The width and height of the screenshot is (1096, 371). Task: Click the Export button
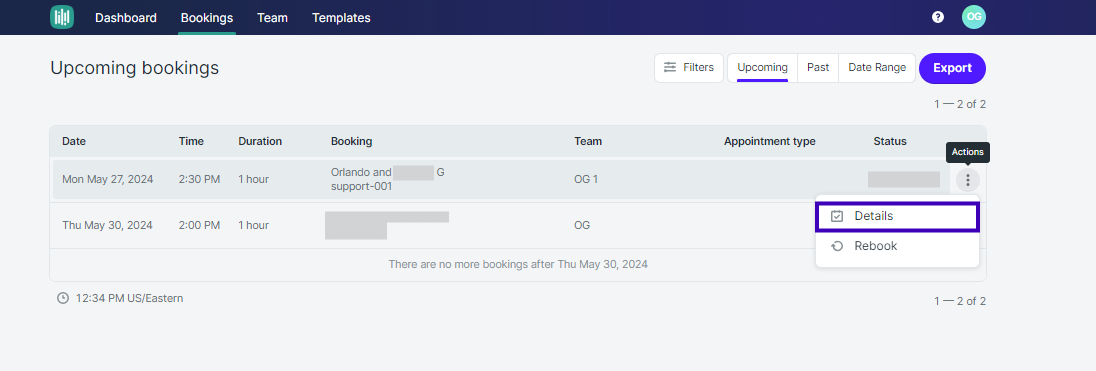tap(953, 68)
